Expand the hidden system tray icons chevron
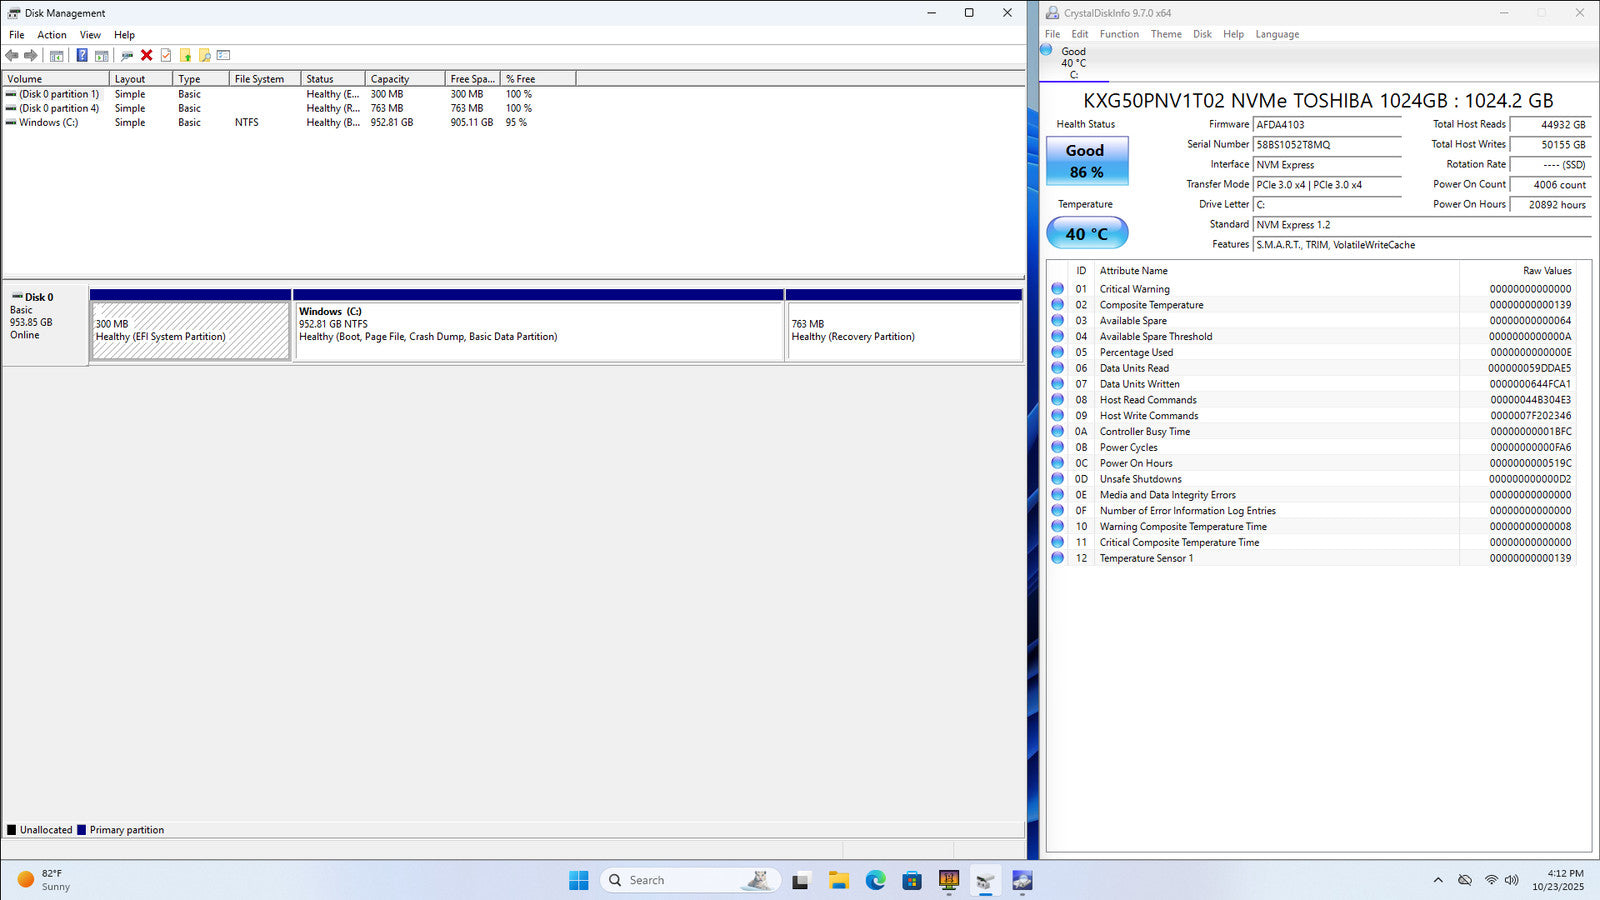The image size is (1600, 900). [1438, 880]
